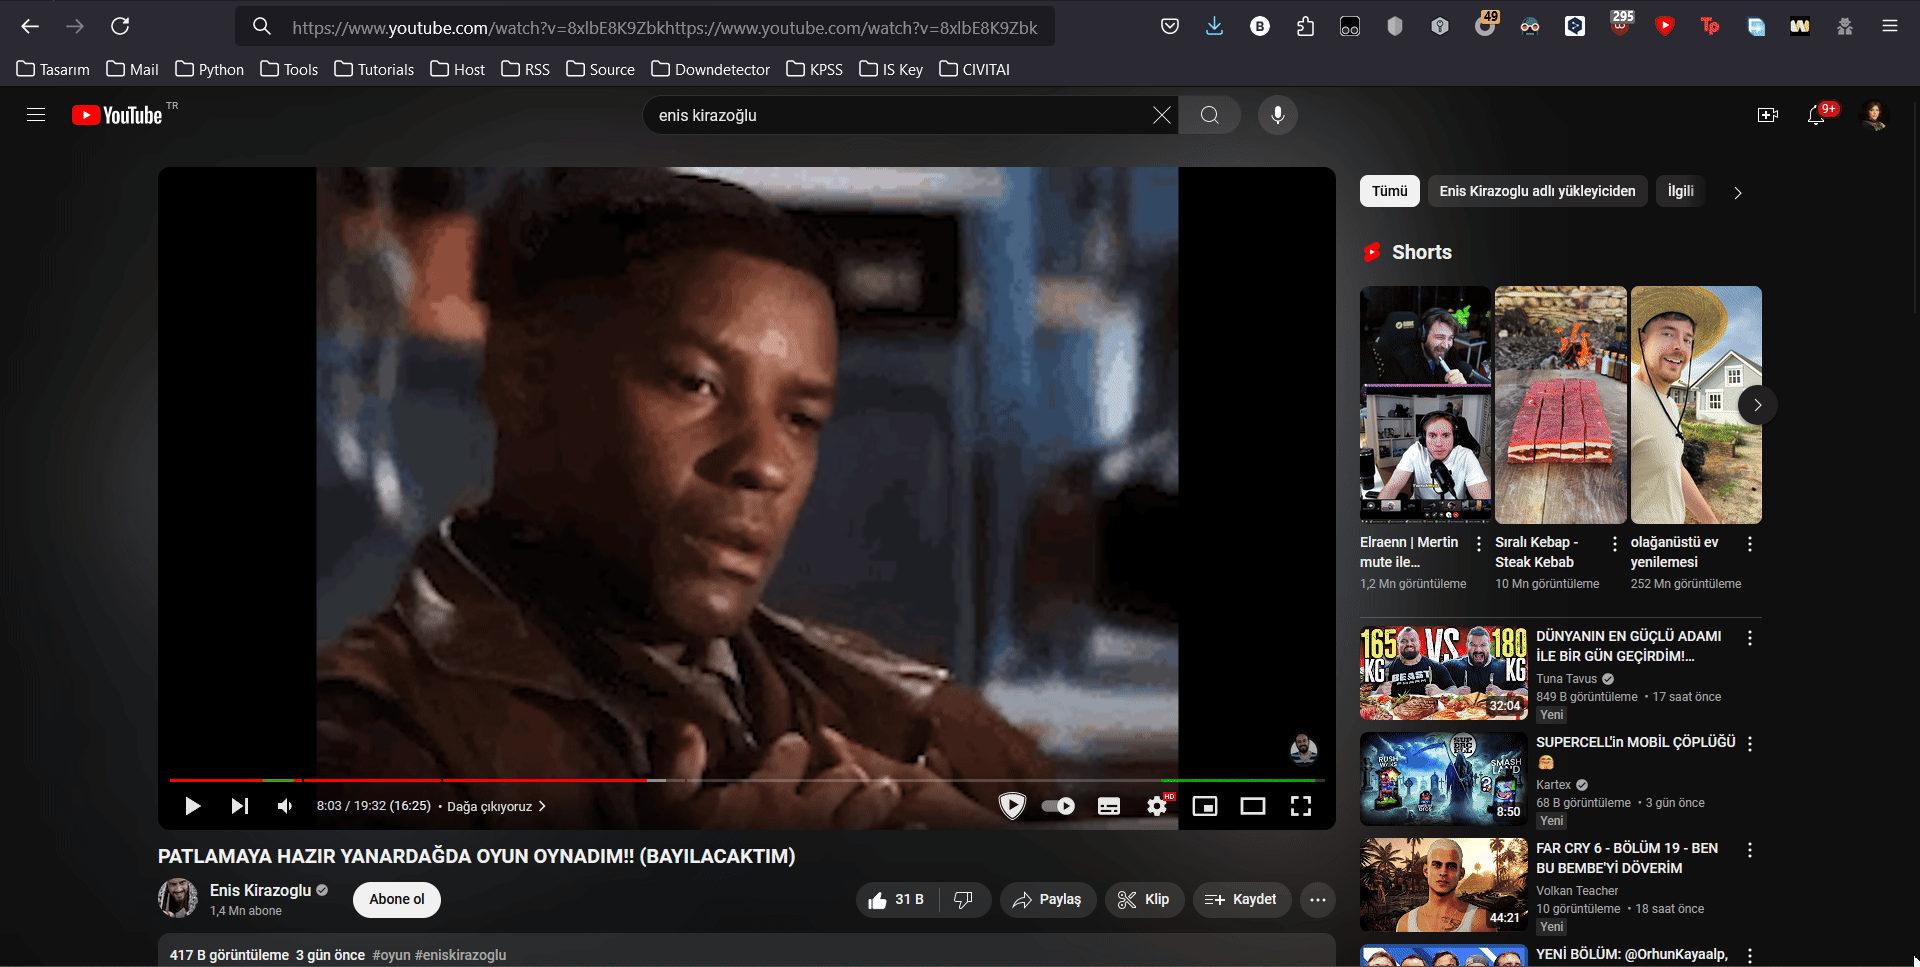This screenshot has height=967, width=1920.
Task: Open the extensions puzzle icon
Action: click(x=1305, y=26)
